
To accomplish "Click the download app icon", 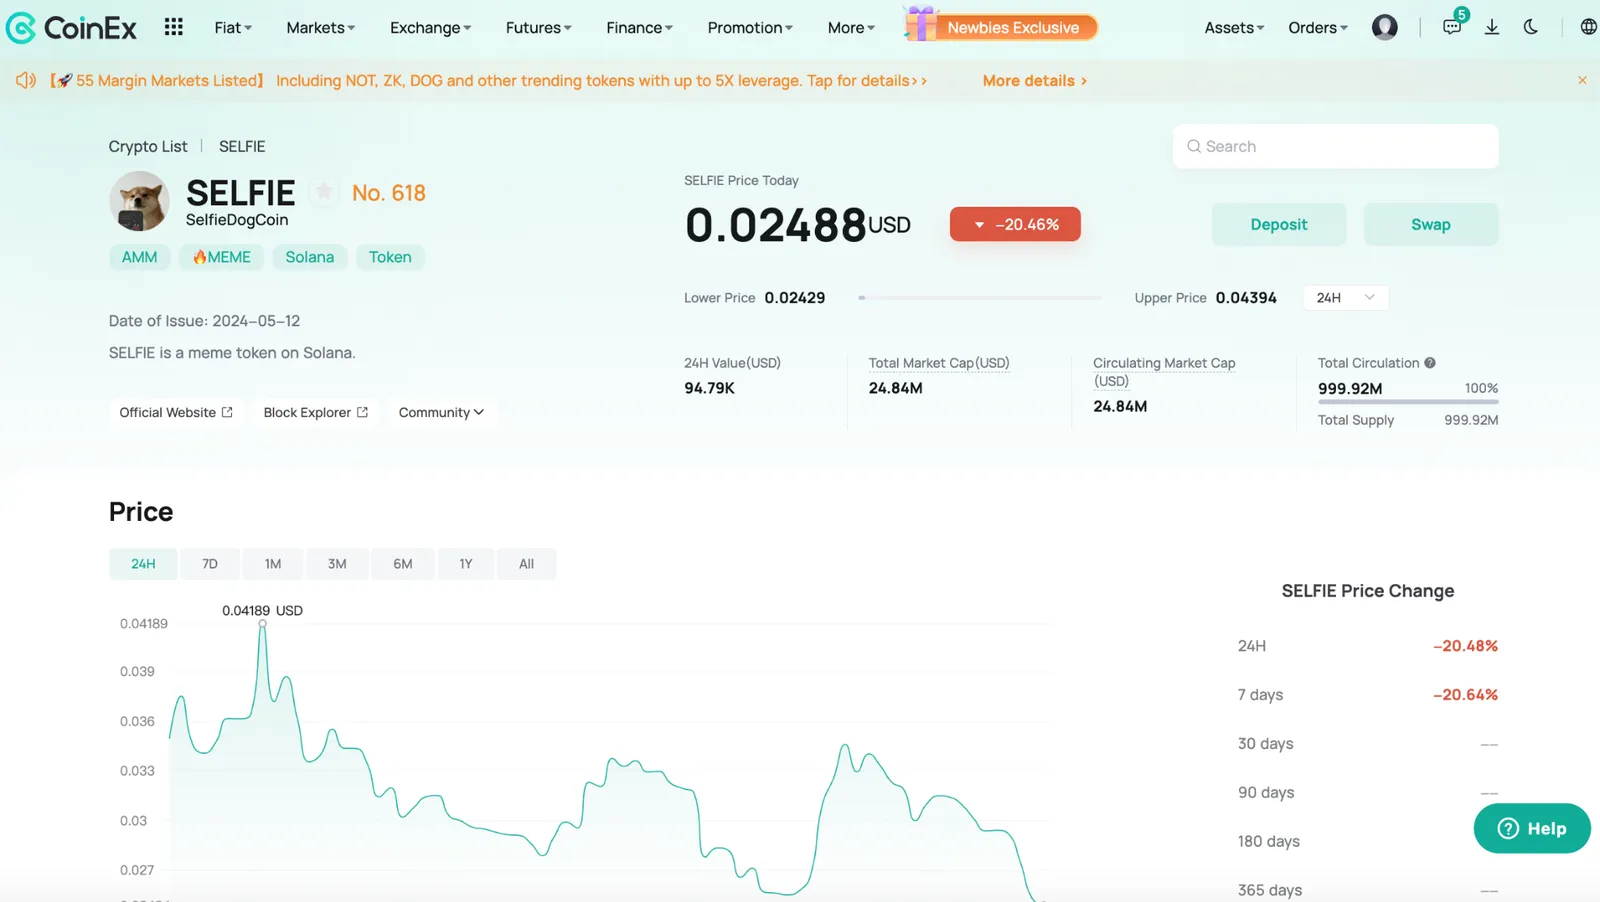I will [x=1491, y=27].
